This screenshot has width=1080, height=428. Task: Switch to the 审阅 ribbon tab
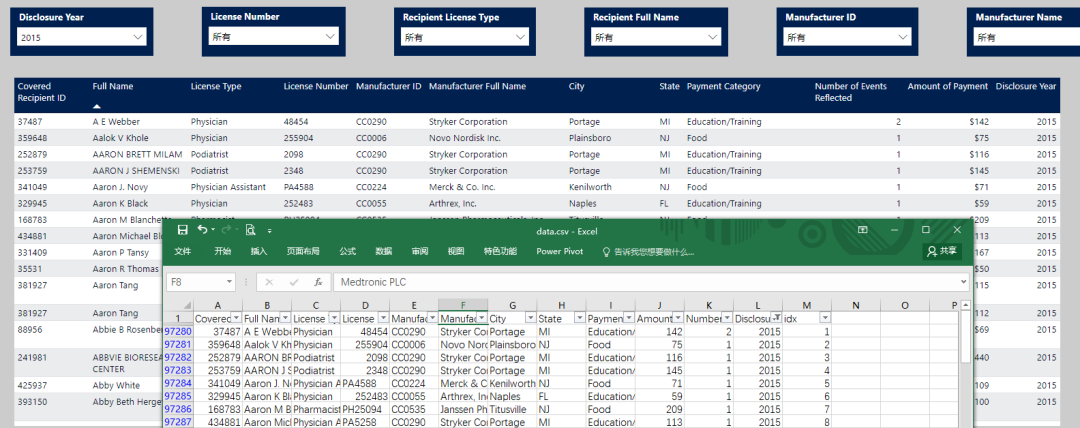420,252
